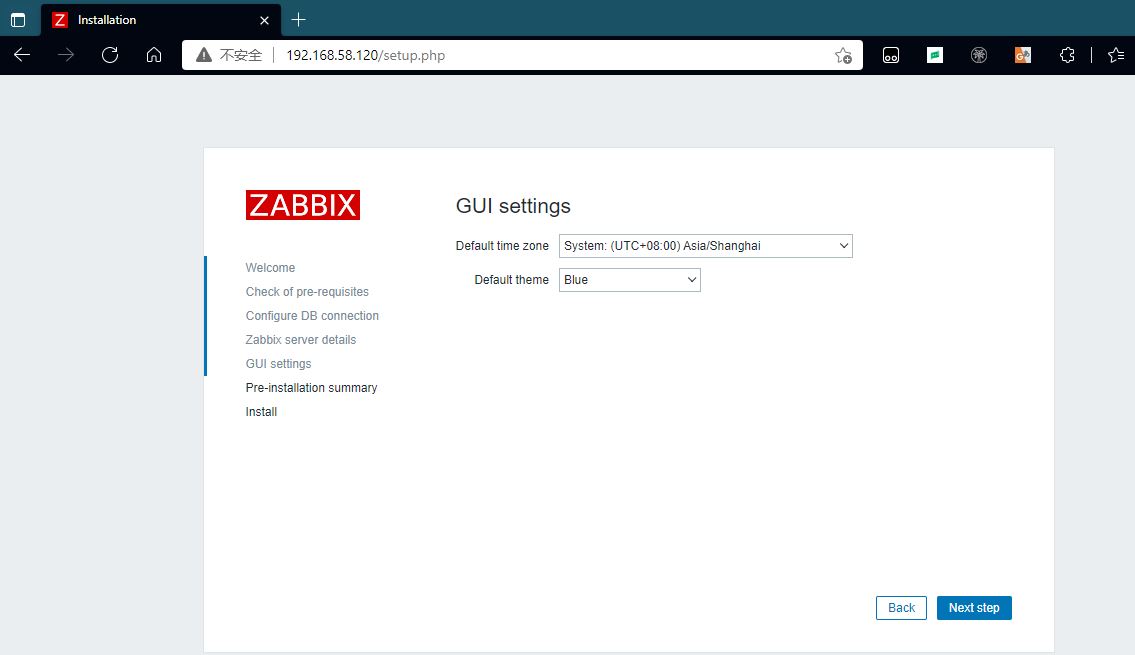Click the address bar URL
This screenshot has height=655, width=1135.
point(366,55)
